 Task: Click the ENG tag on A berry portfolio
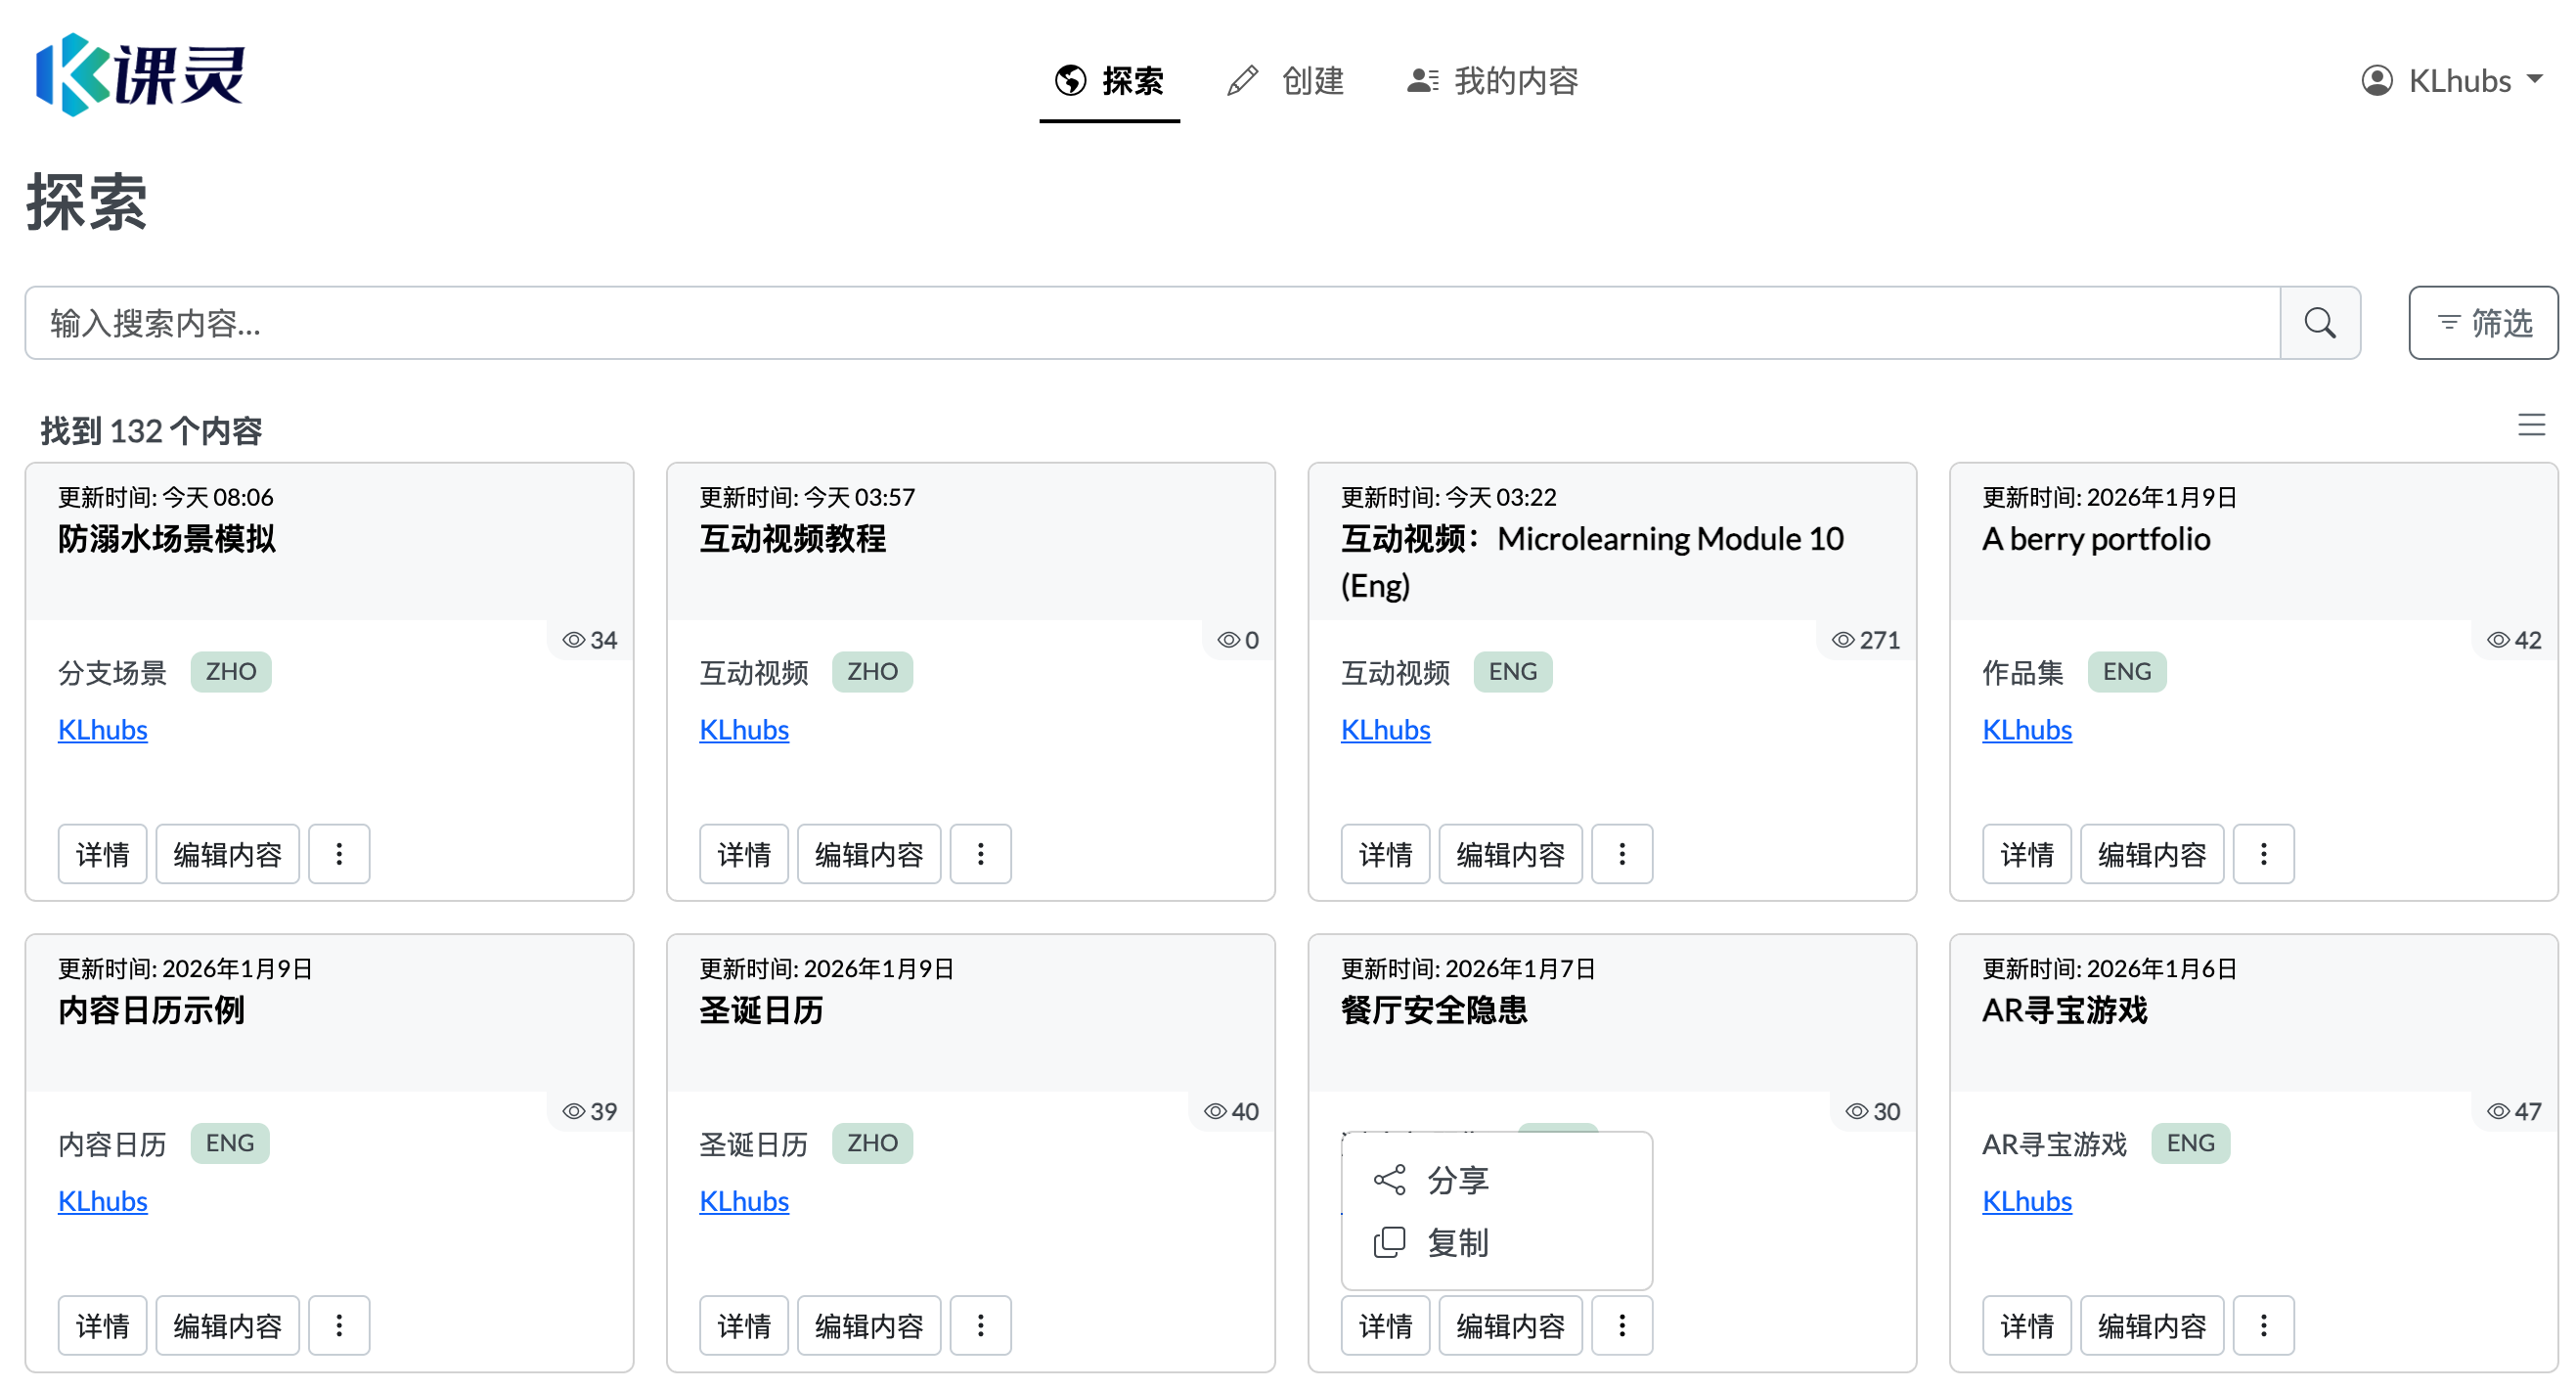[2127, 671]
